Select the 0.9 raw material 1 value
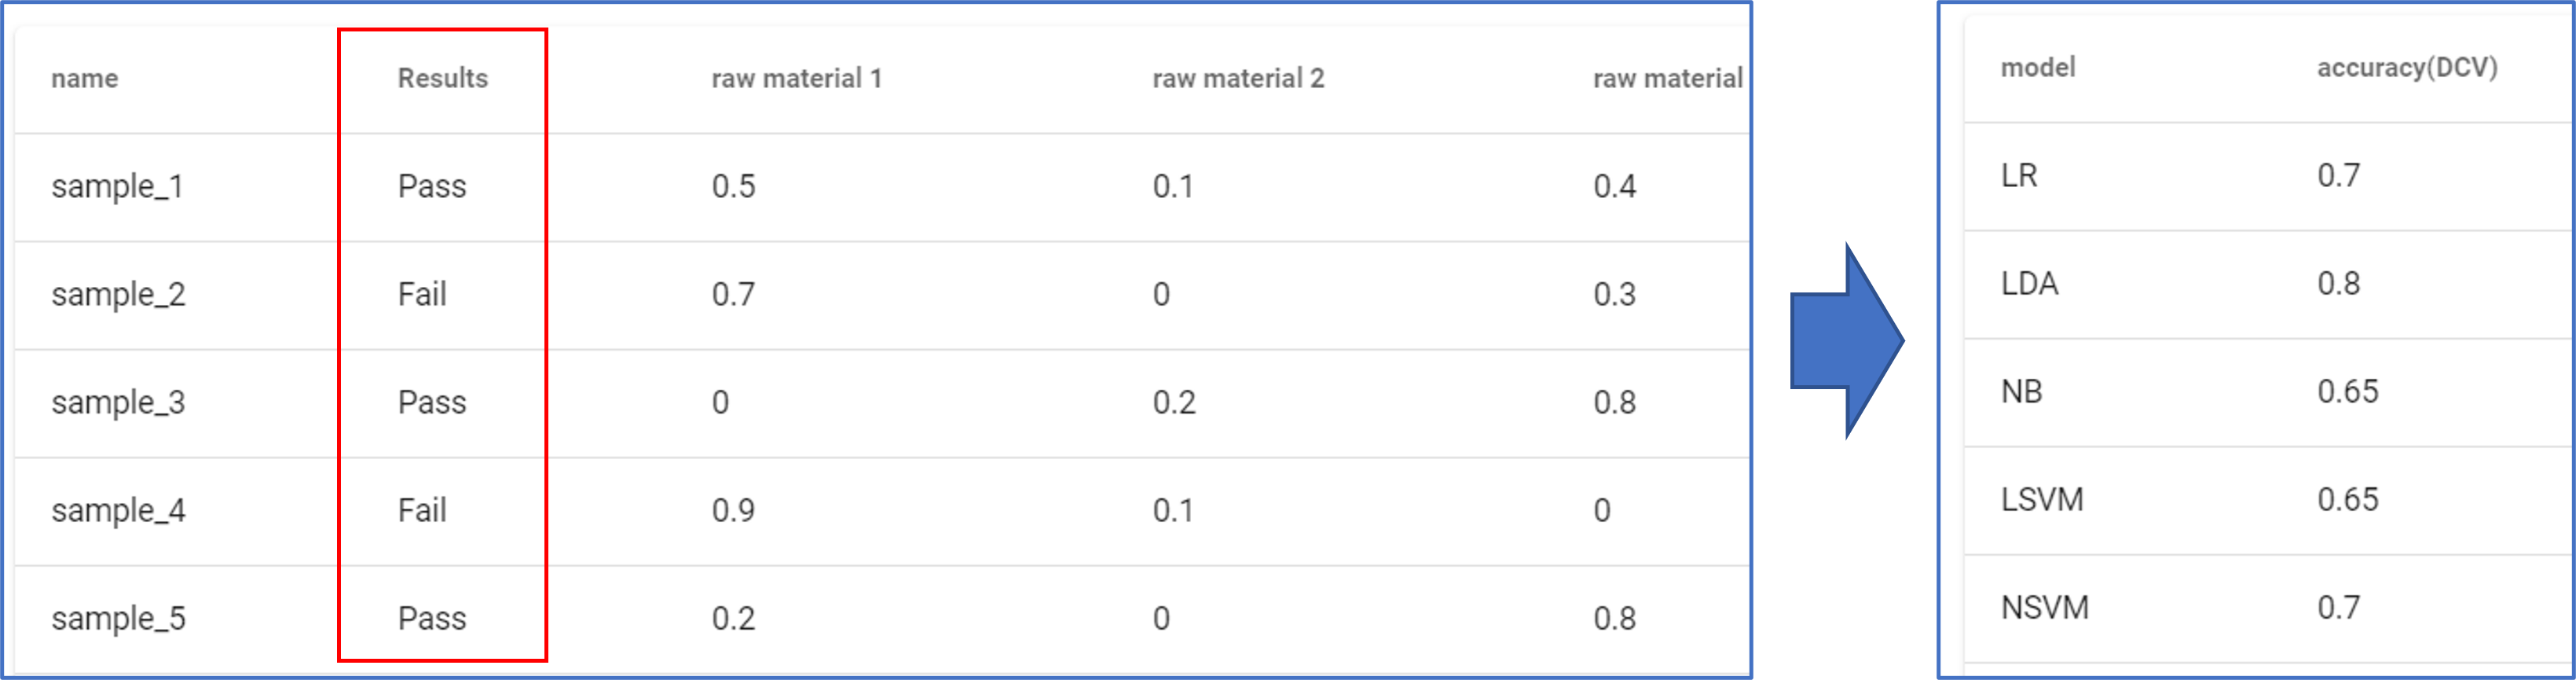Screen dimensions: 2576x680 coord(733,510)
